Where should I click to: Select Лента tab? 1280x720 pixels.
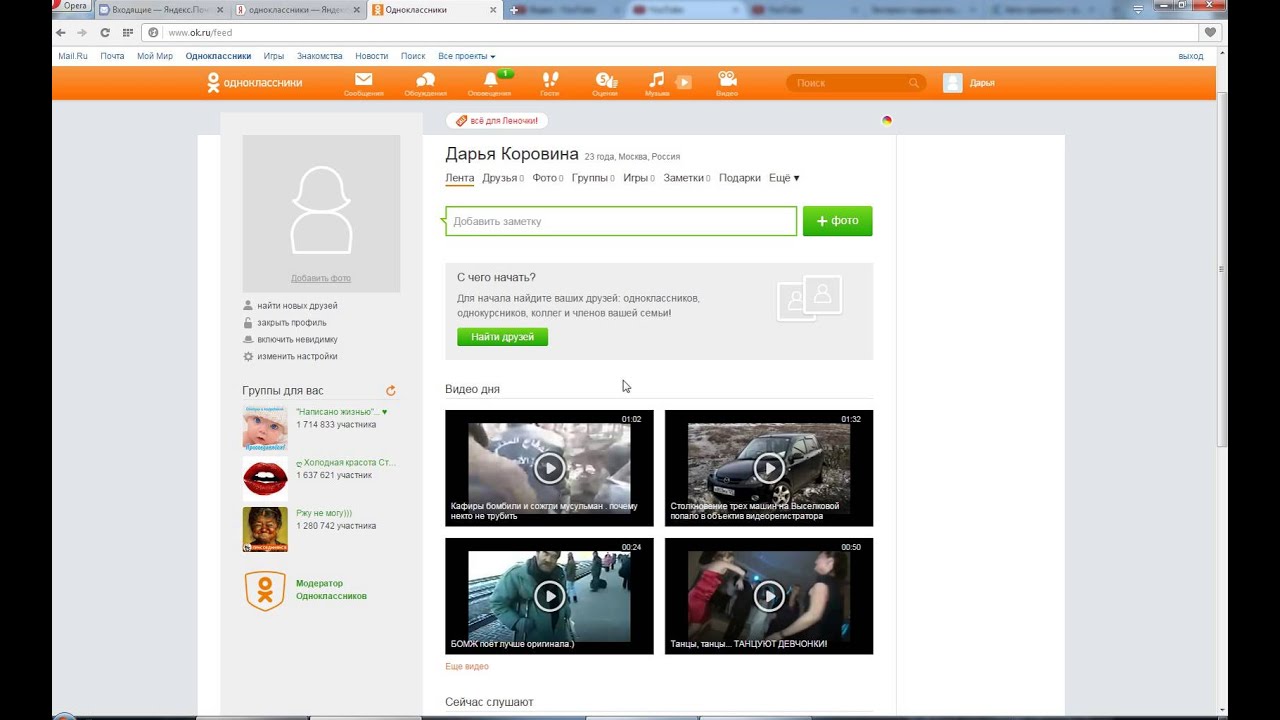(x=460, y=178)
